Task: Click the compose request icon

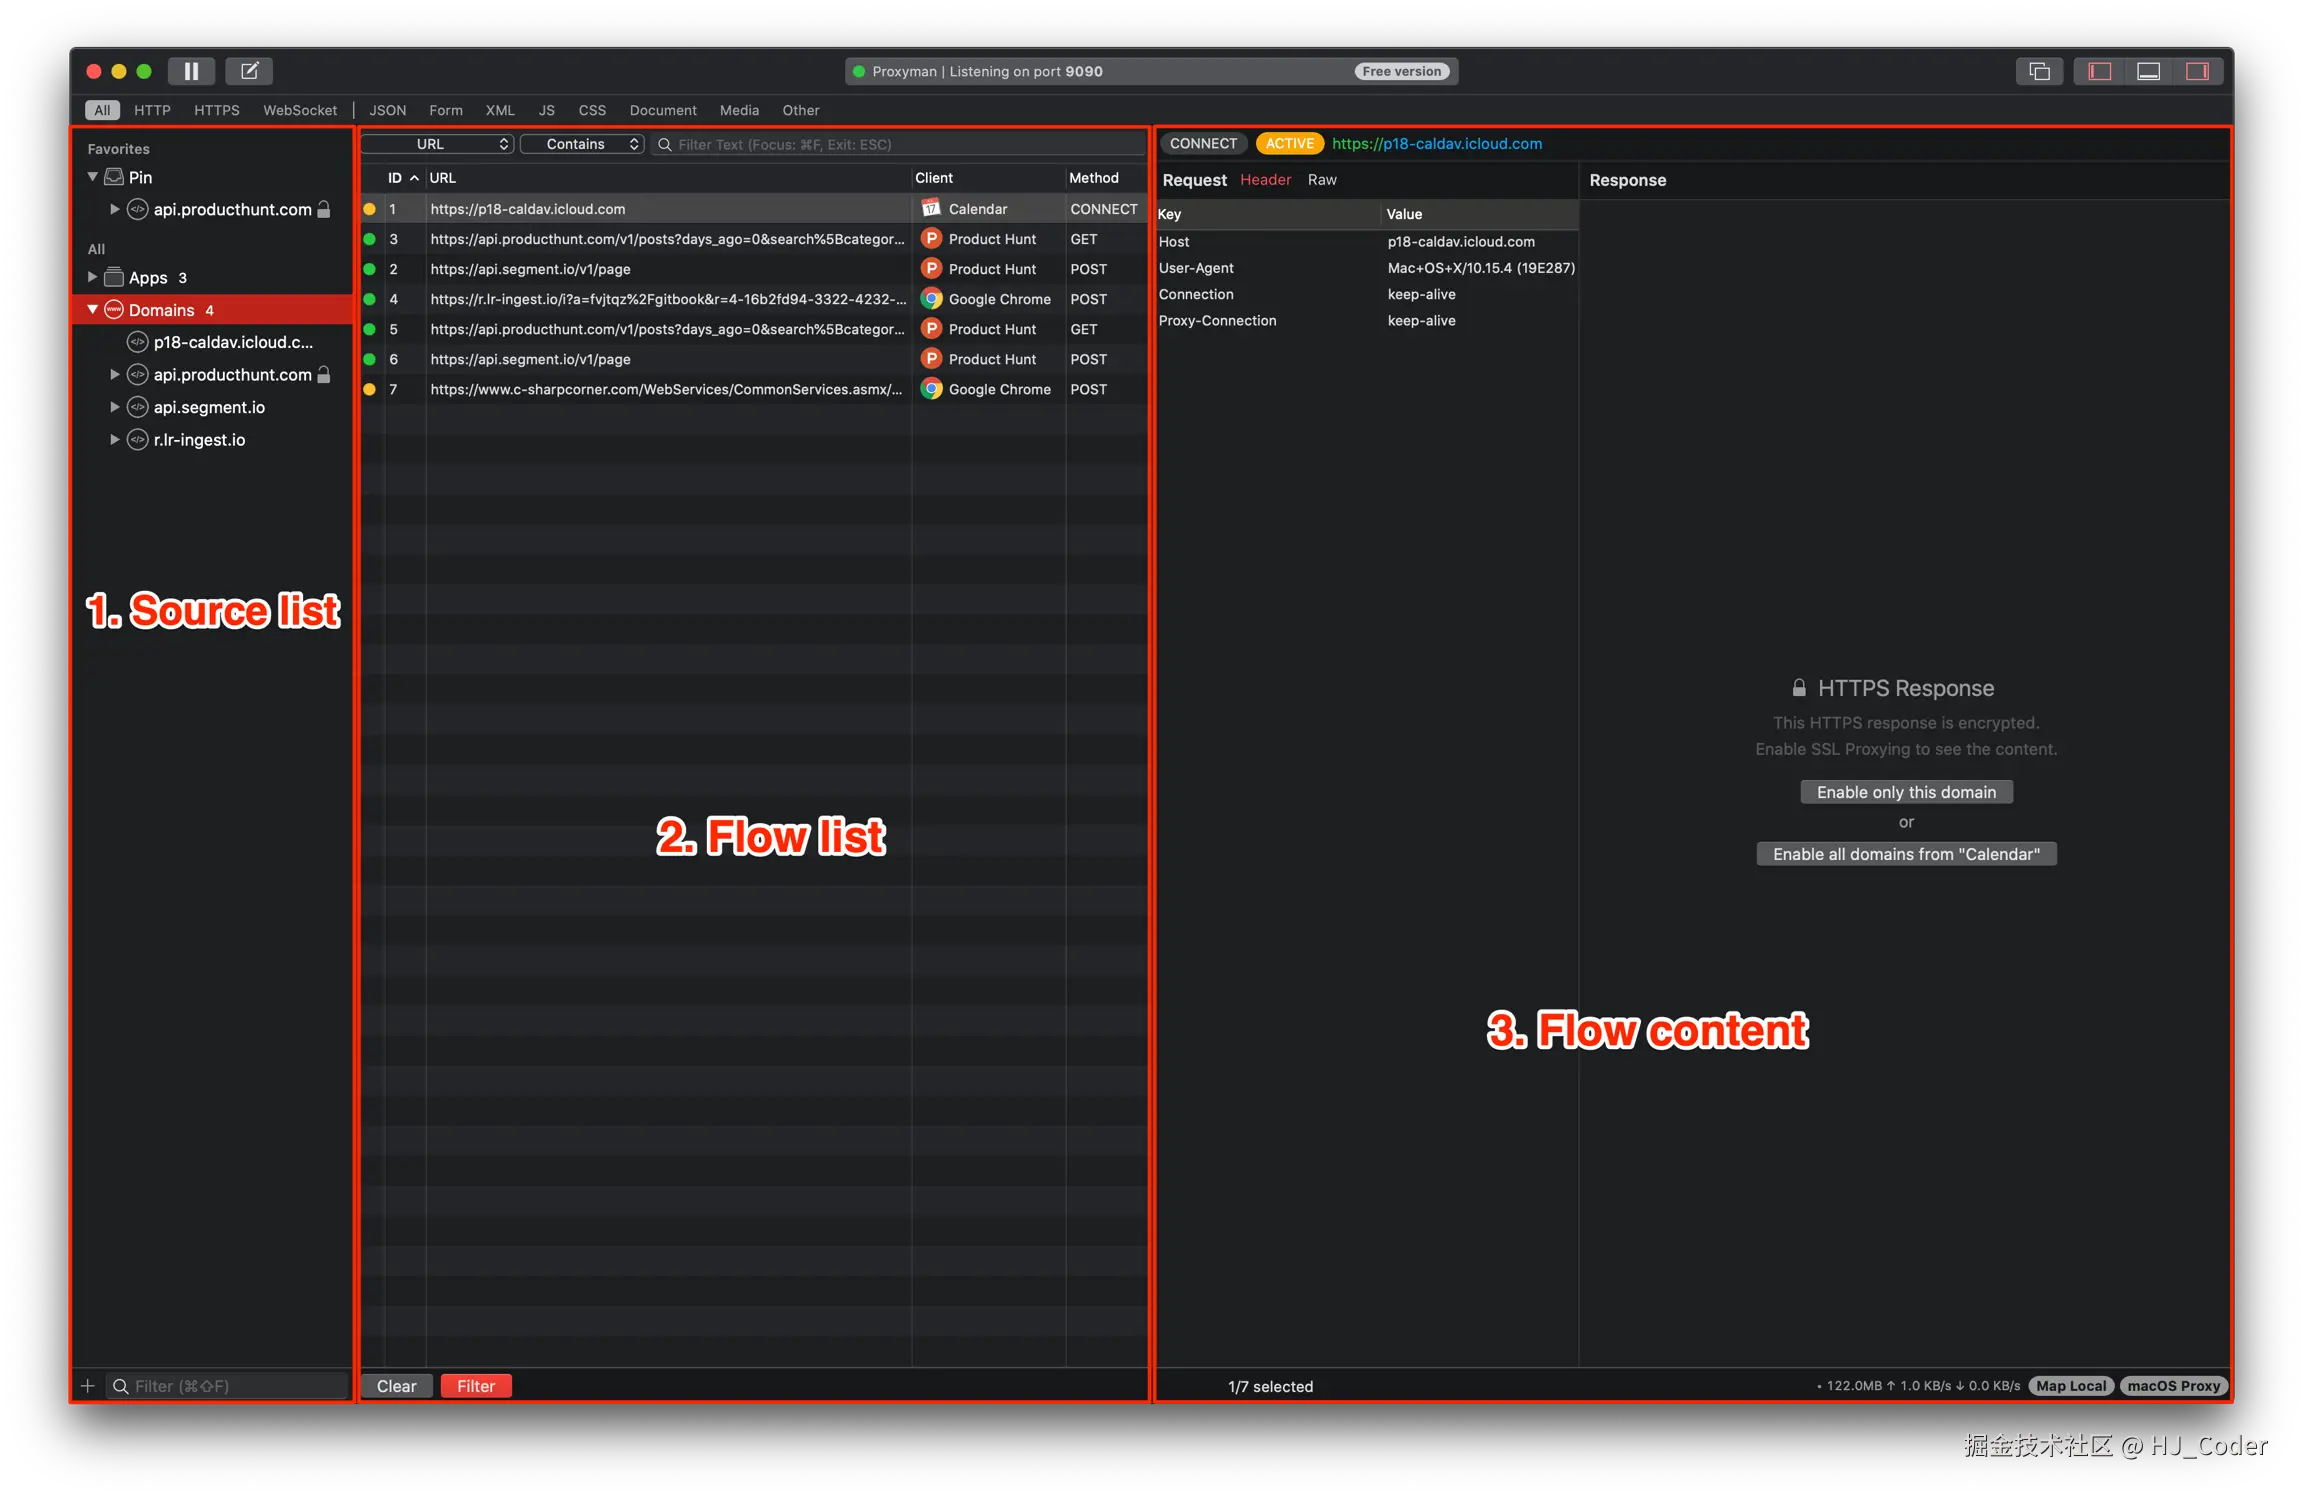Action: 249,71
